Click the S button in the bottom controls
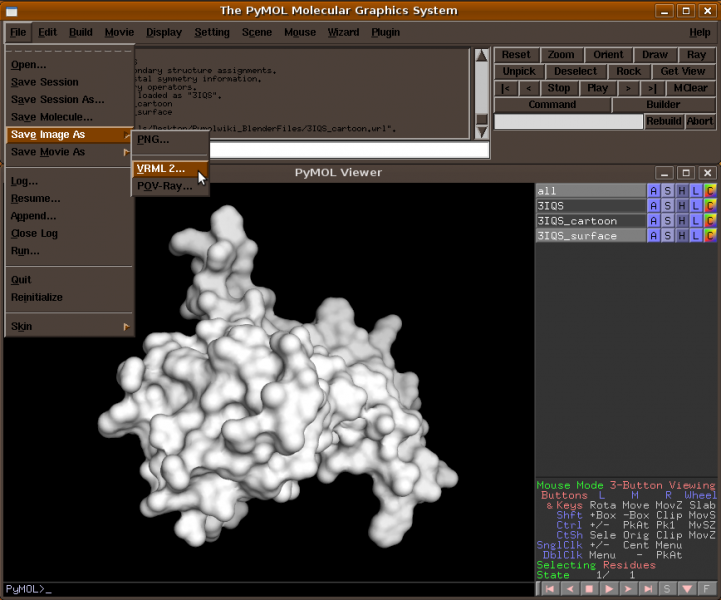721x600 pixels. 667,589
